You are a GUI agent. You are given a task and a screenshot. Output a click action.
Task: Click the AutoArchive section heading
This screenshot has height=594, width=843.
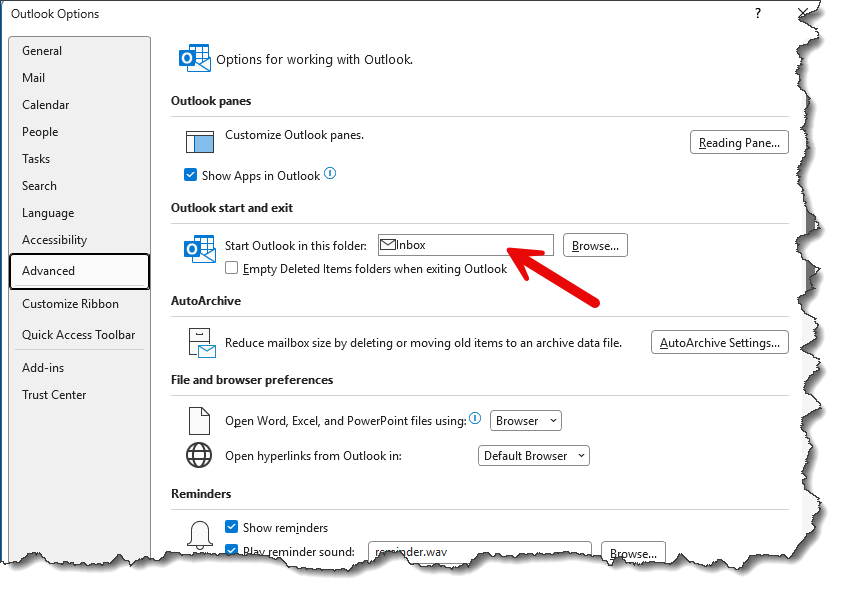(x=206, y=301)
